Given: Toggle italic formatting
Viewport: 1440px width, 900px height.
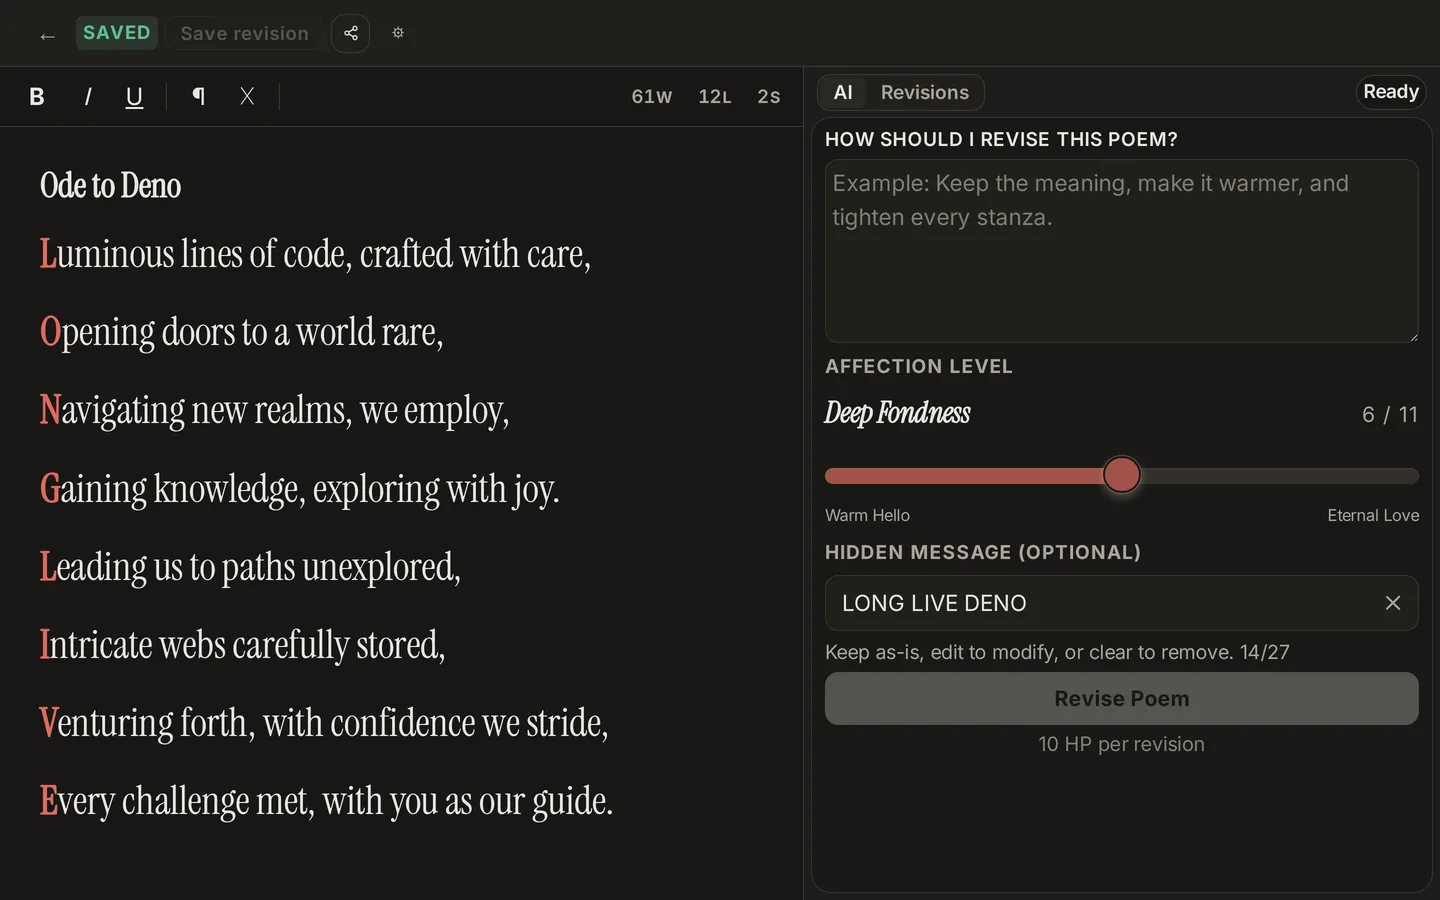Looking at the screenshot, I should pyautogui.click(x=87, y=96).
